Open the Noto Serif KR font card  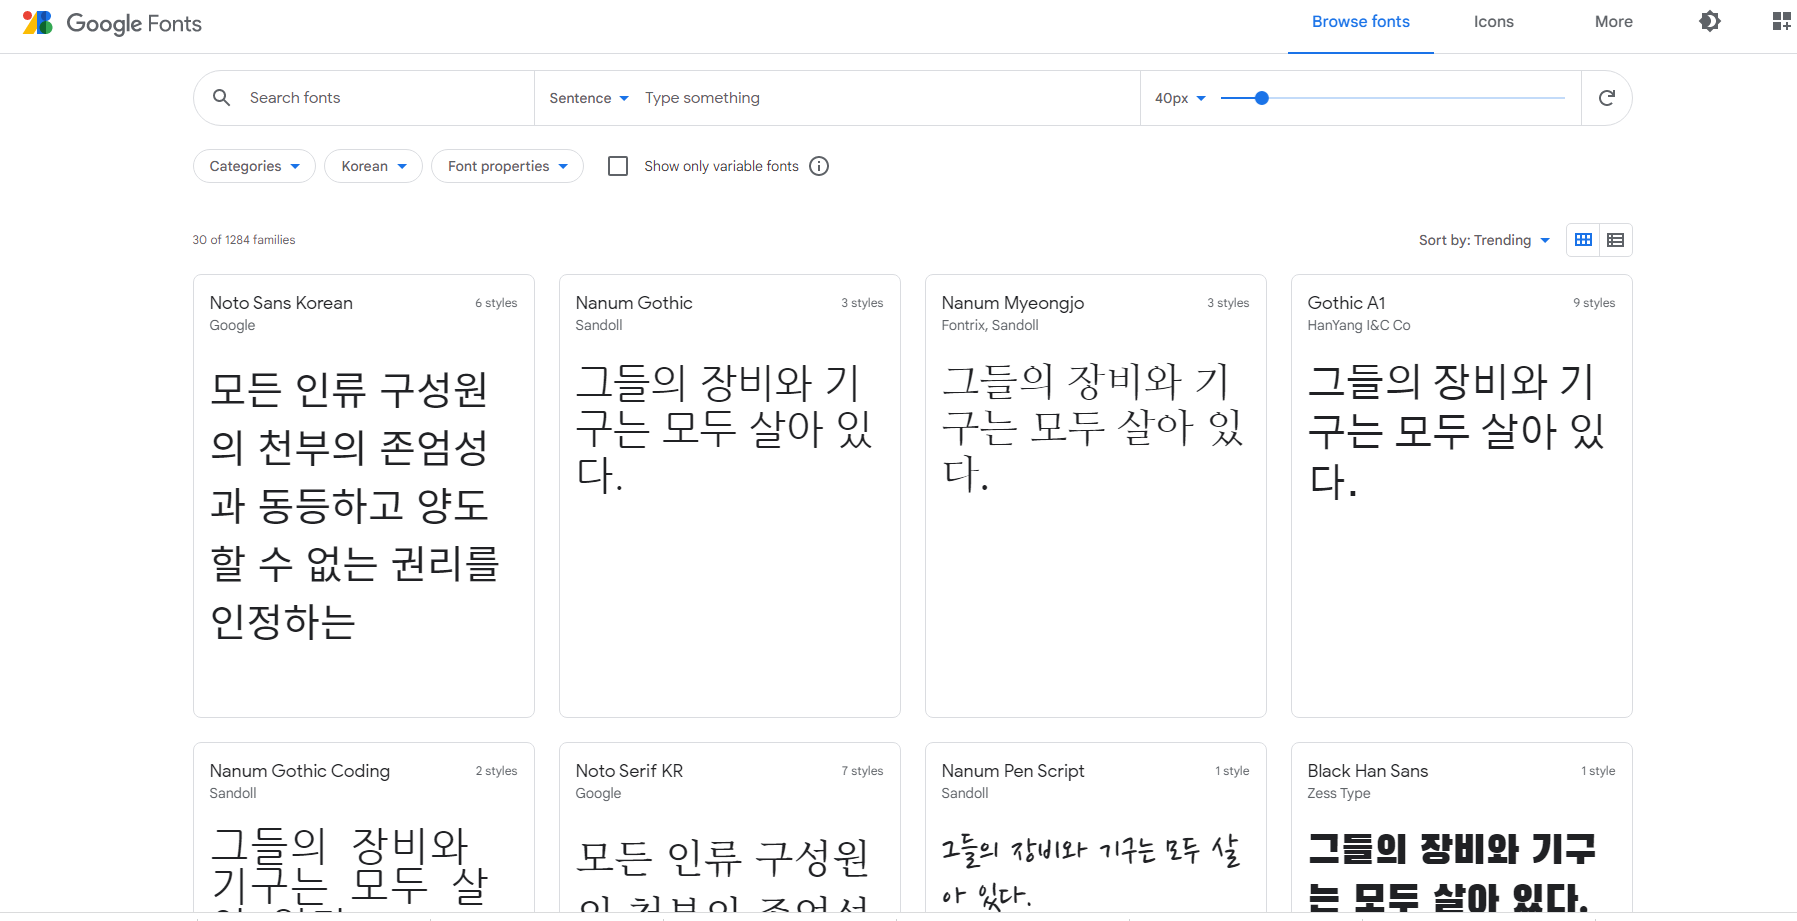[729, 827]
